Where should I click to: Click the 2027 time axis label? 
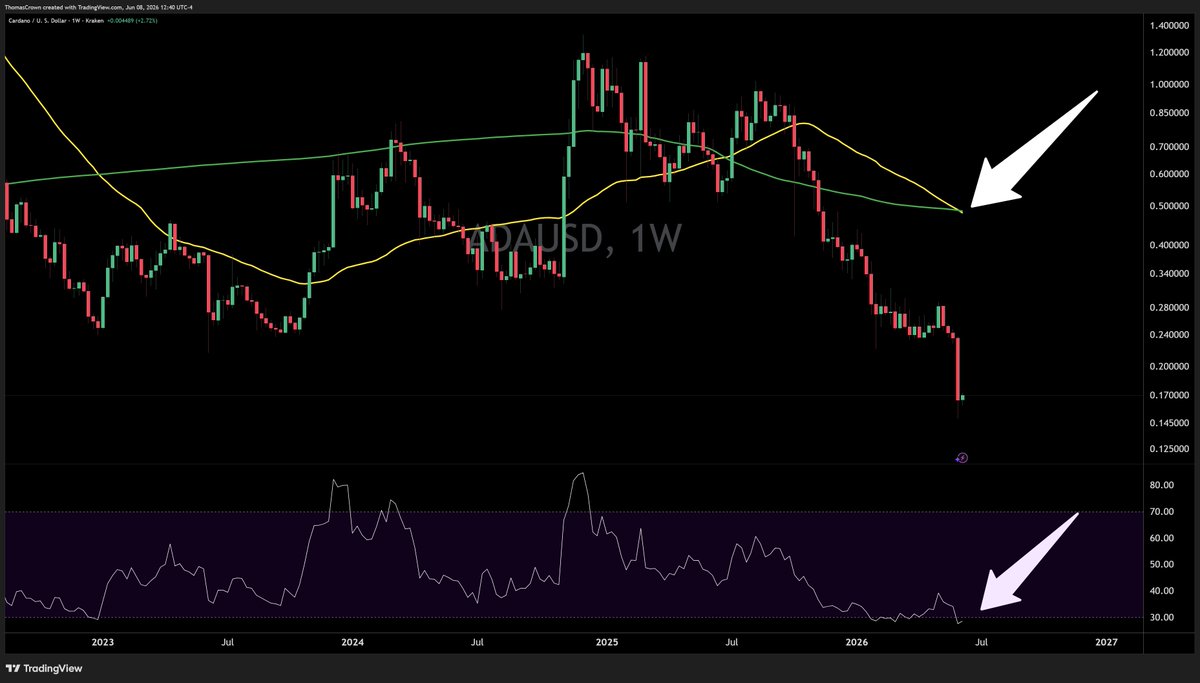[x=1106, y=642]
